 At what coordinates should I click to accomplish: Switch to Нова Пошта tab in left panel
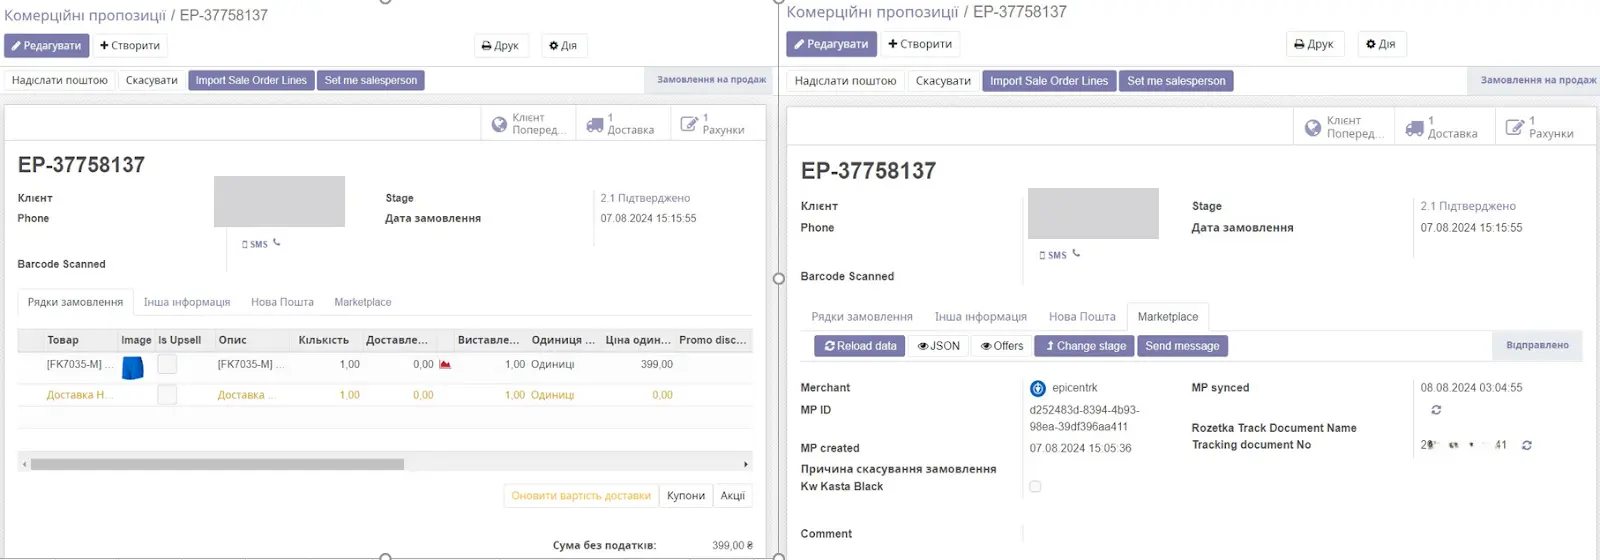point(282,302)
